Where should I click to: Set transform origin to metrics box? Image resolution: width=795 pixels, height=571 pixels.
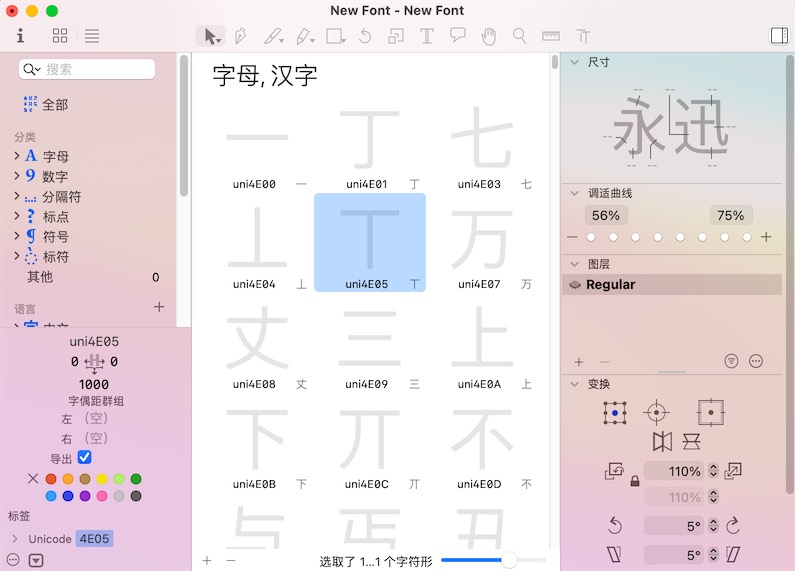coord(711,412)
